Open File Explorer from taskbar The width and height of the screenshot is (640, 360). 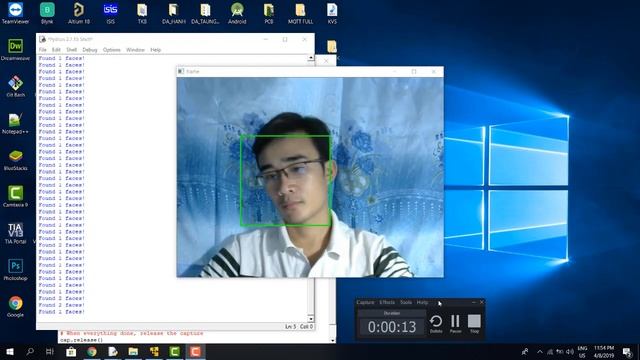[x=133, y=351]
